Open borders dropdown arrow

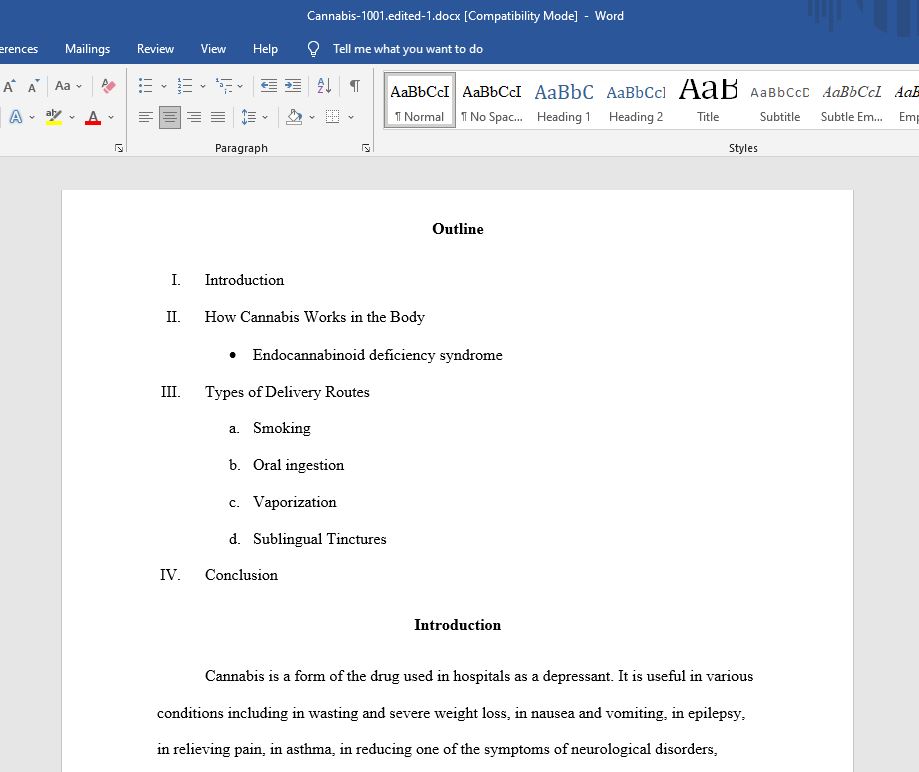tap(350, 117)
